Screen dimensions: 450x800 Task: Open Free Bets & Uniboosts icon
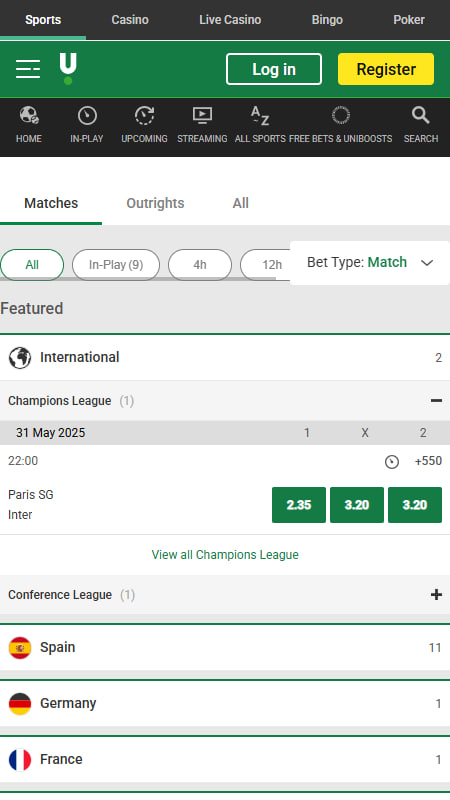pyautogui.click(x=340, y=115)
